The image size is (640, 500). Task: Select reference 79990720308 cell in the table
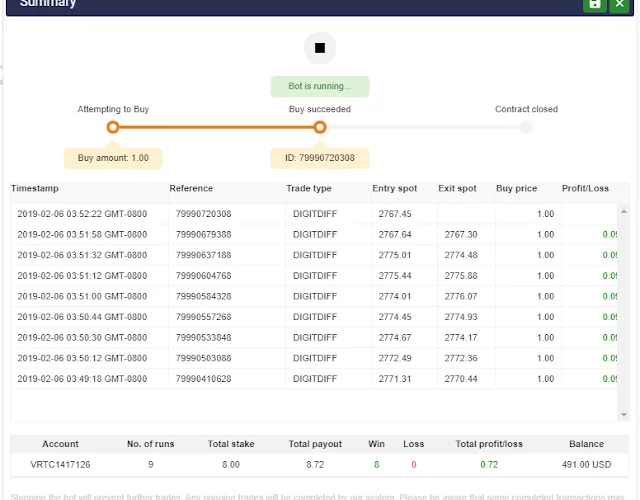point(203,214)
